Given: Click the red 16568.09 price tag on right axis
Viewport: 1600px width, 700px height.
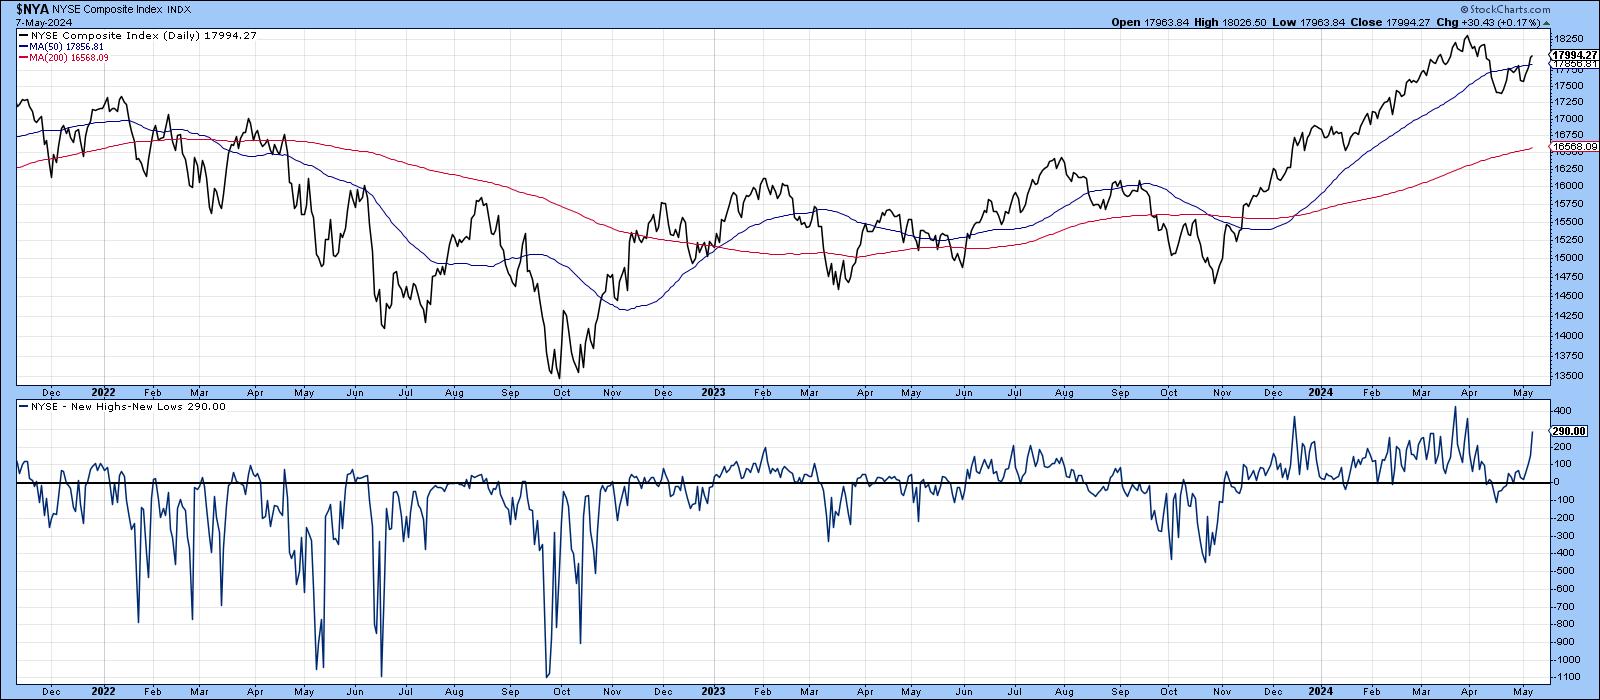Looking at the screenshot, I should [x=1575, y=146].
